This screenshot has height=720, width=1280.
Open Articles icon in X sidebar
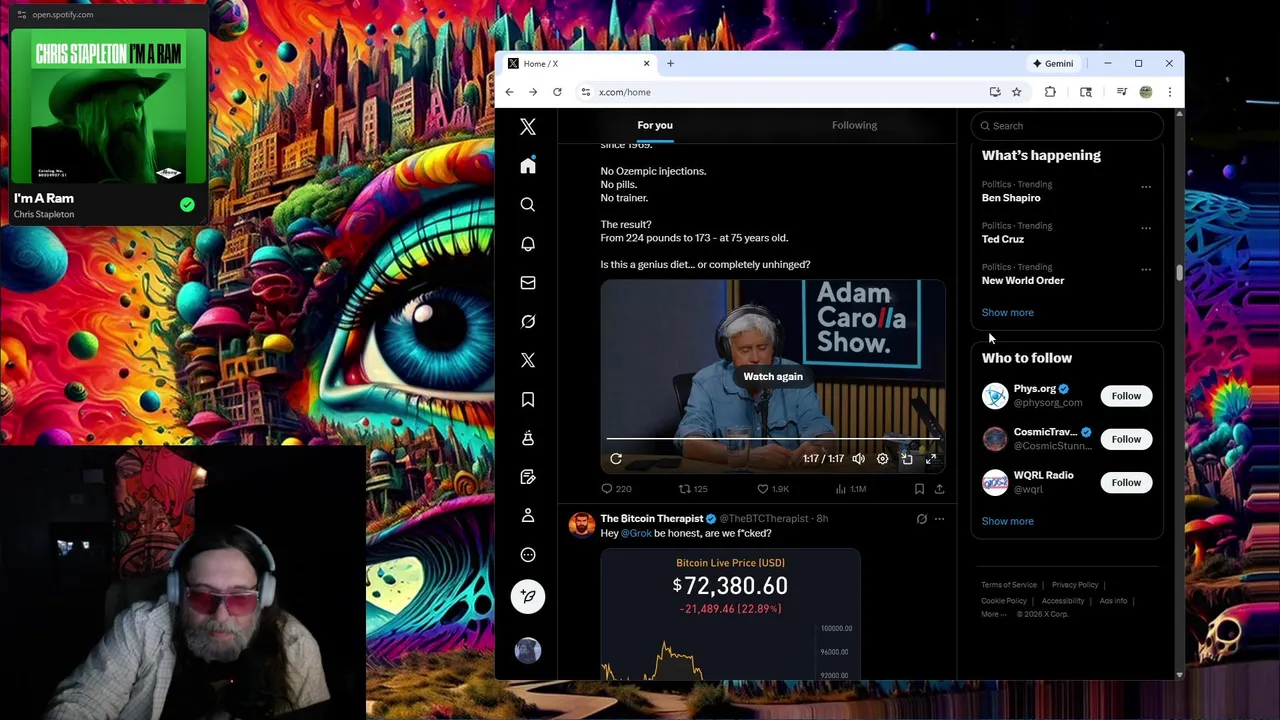pos(528,477)
